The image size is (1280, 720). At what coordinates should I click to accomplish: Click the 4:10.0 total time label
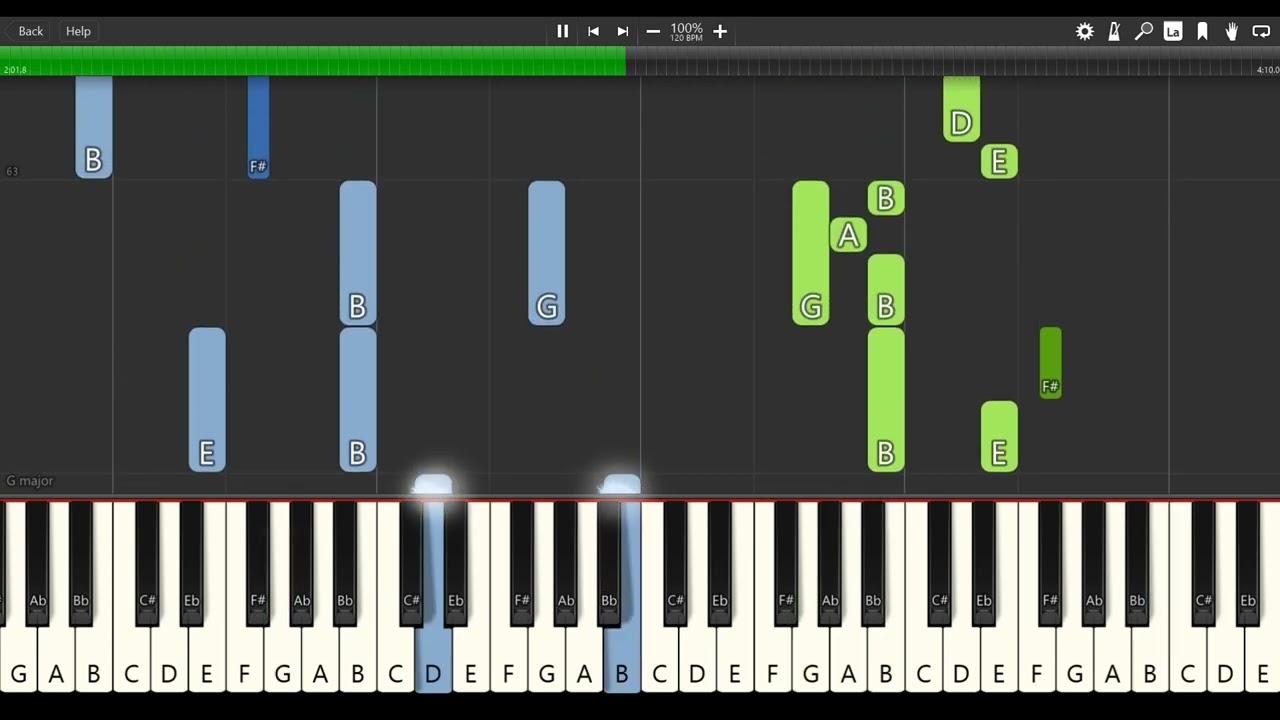(x=1267, y=70)
